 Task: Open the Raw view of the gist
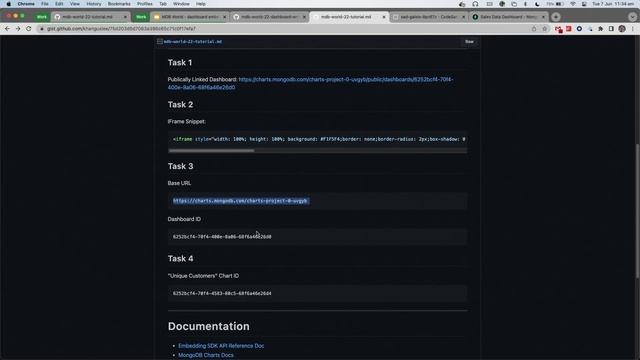(469, 42)
